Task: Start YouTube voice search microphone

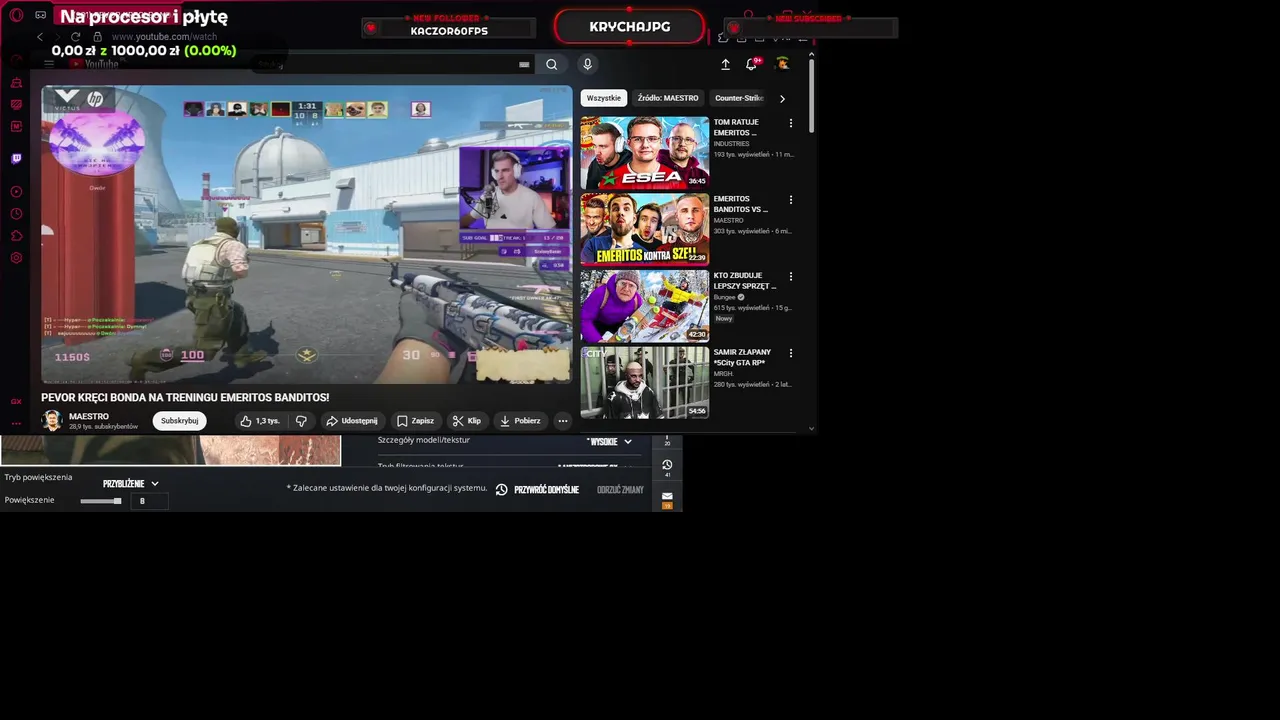Action: (x=587, y=64)
